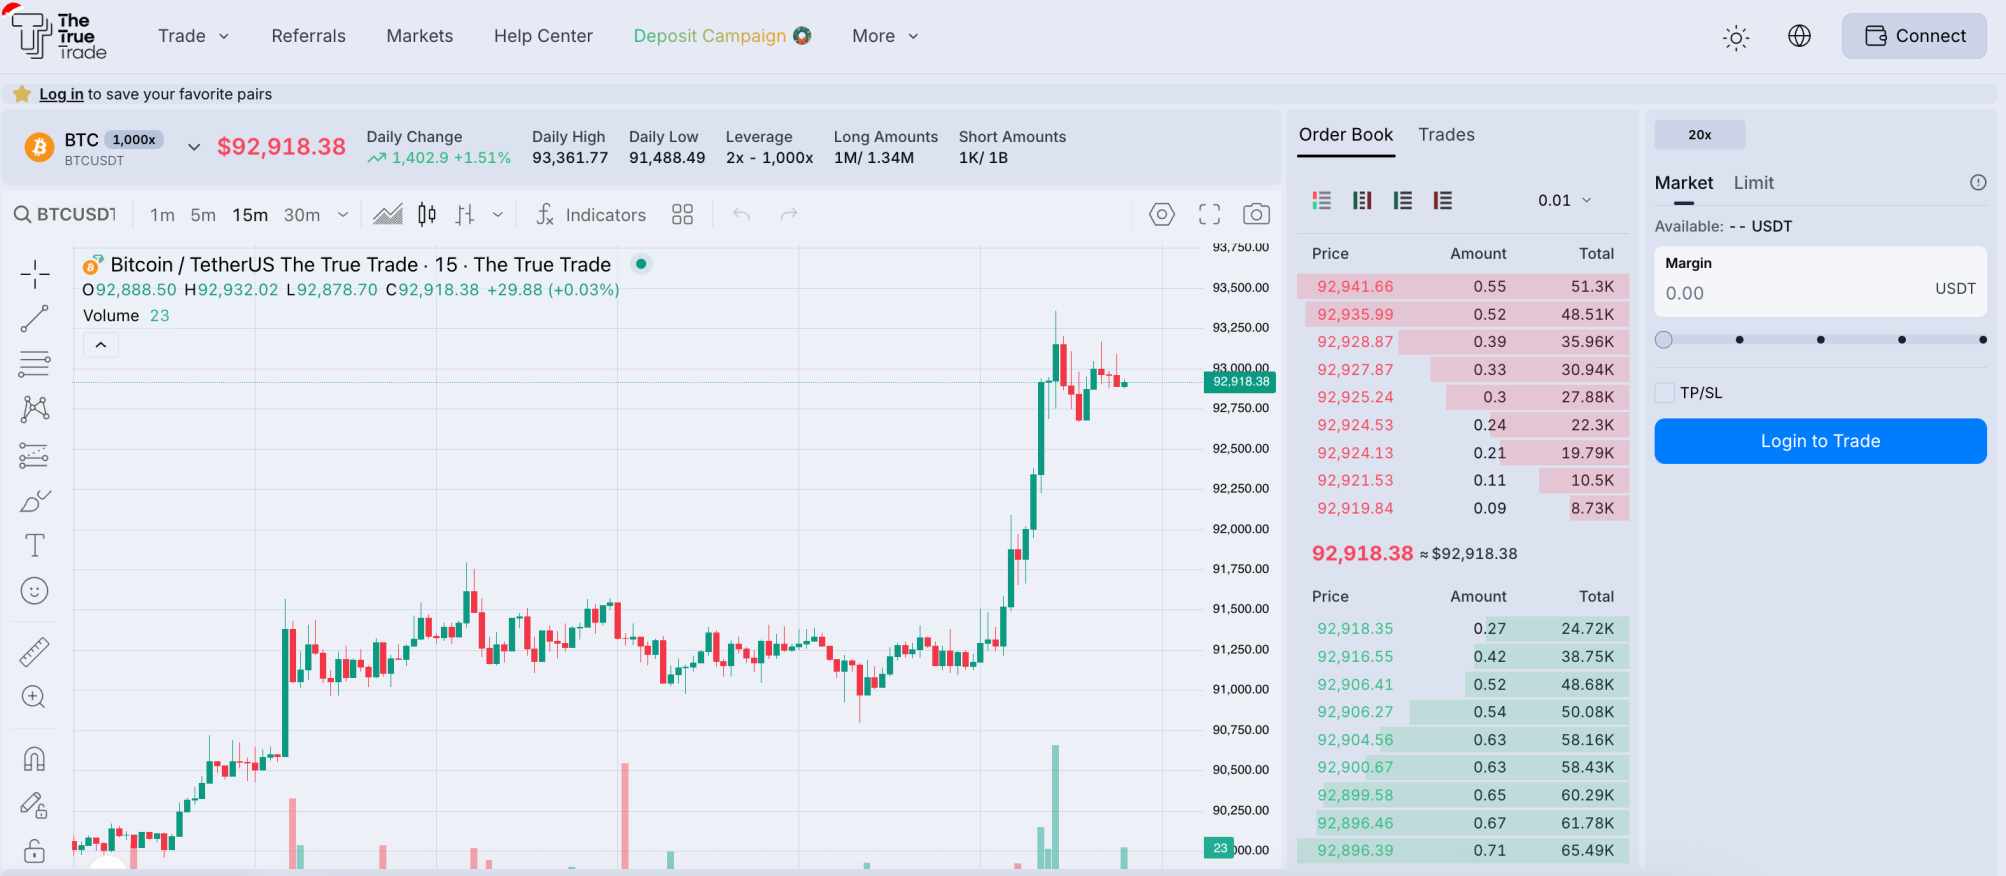Select the crosshair cursor tool

[35, 273]
